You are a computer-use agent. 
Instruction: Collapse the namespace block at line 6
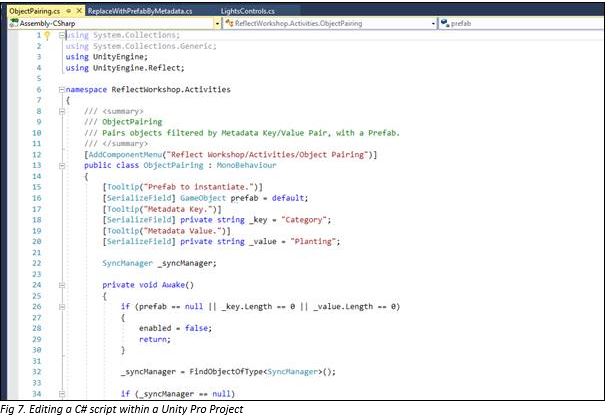click(x=61, y=90)
